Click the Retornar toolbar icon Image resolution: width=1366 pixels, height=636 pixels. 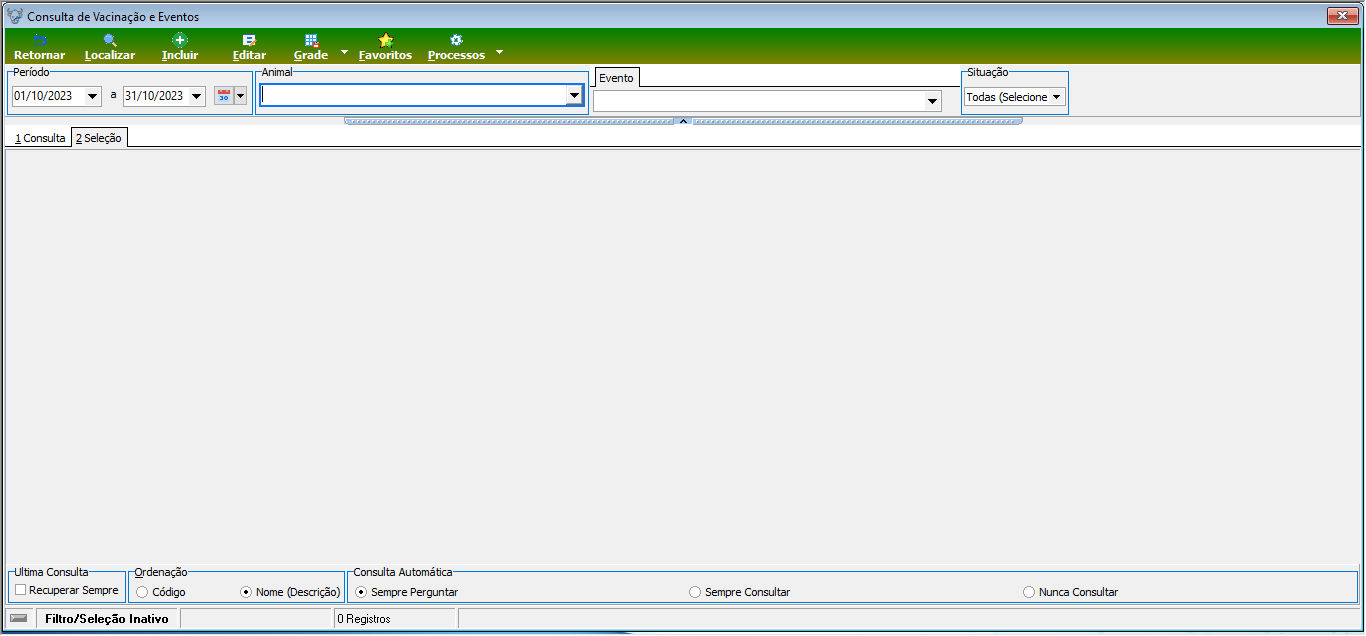(40, 40)
